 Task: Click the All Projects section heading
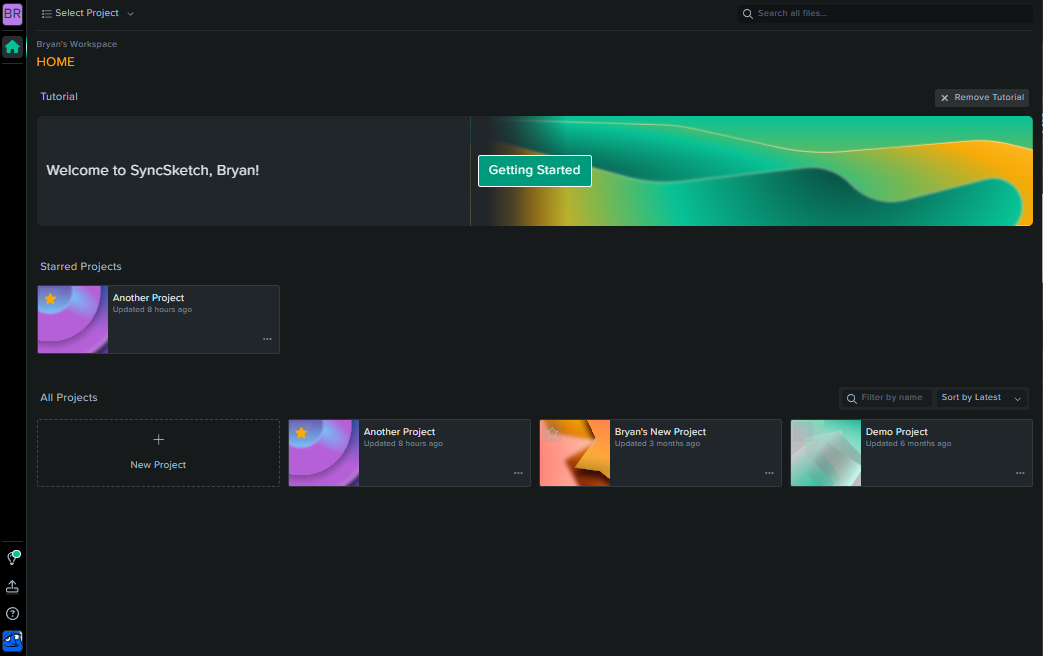tap(69, 398)
